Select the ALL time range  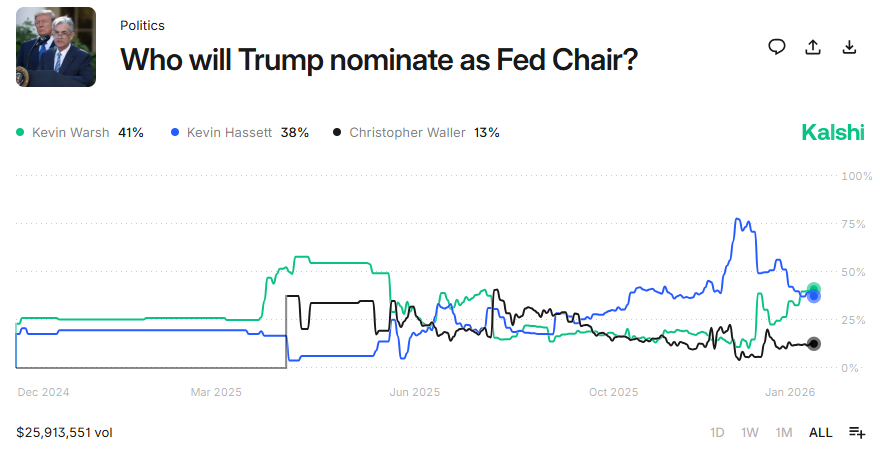pos(820,432)
